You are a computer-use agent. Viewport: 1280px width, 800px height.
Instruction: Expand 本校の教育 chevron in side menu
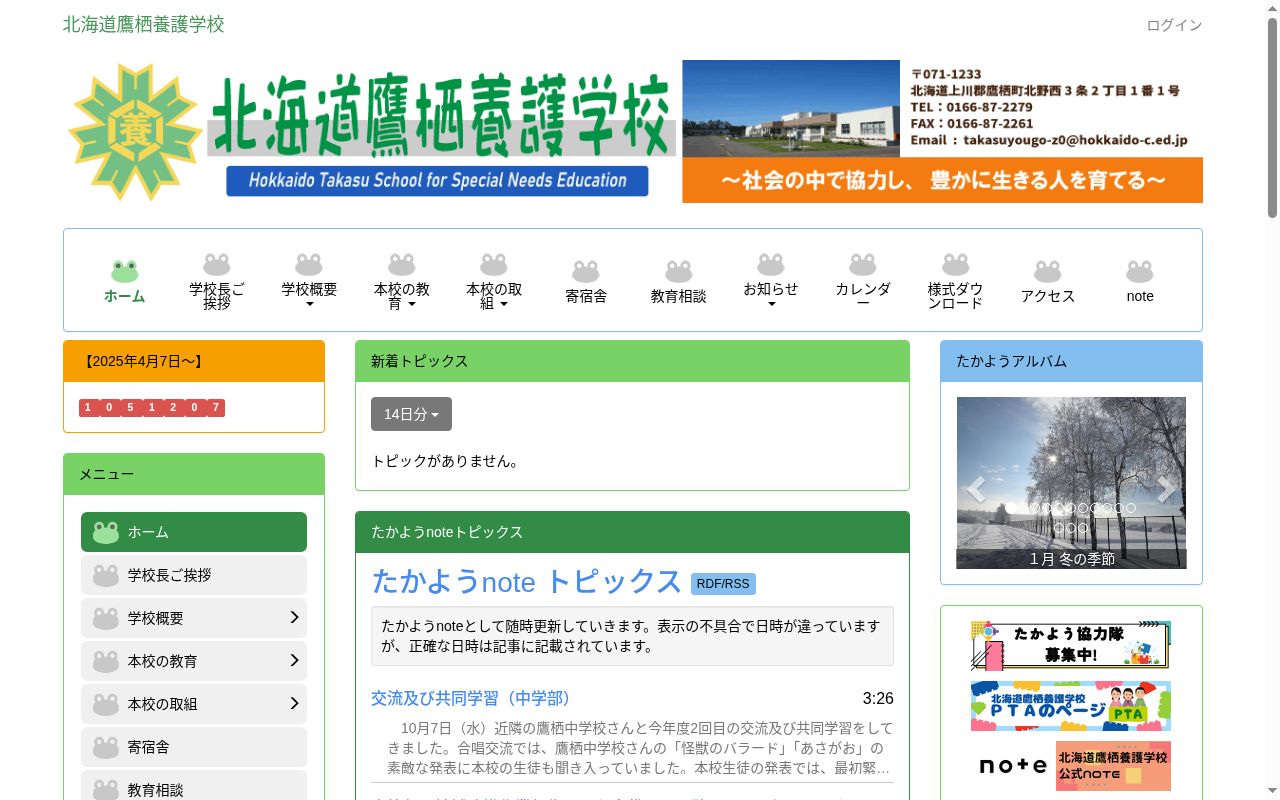click(x=294, y=660)
